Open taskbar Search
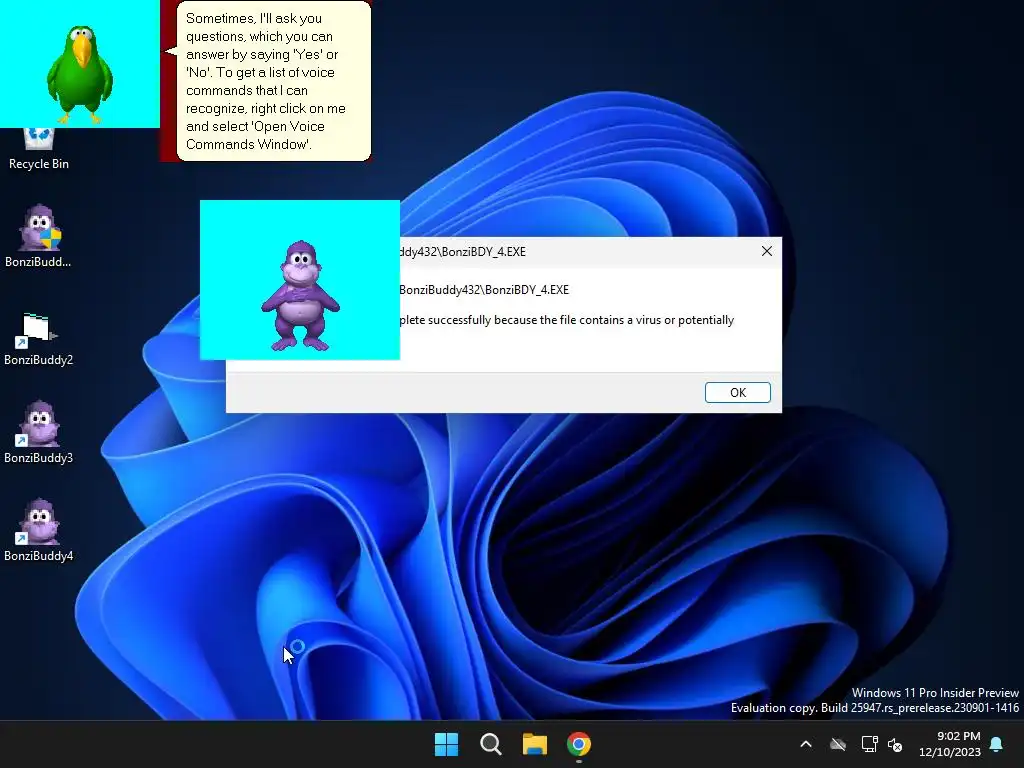1024x768 pixels. coord(490,744)
